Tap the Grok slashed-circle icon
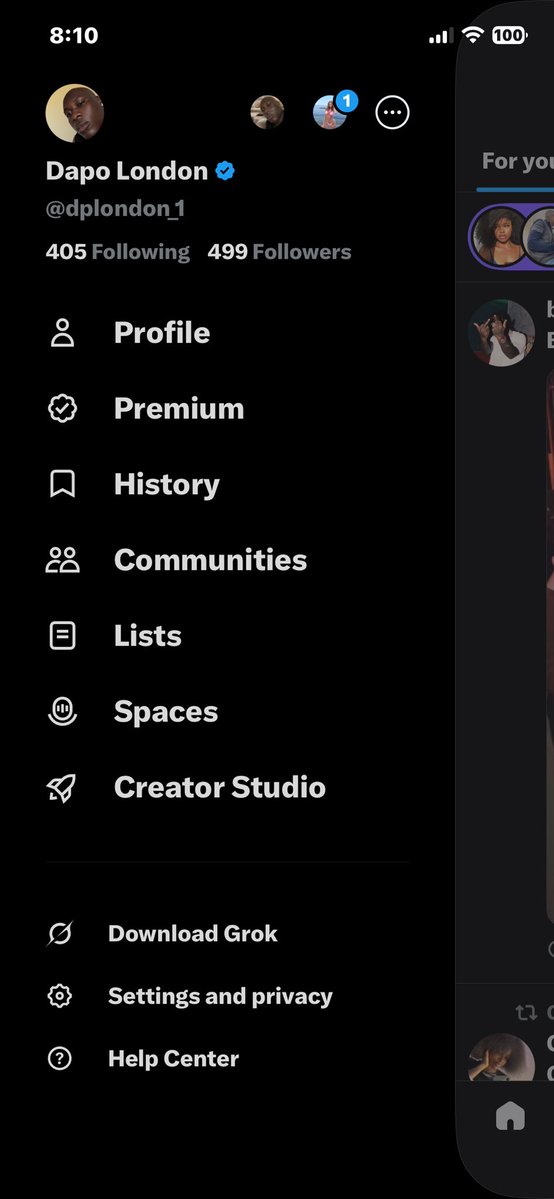The height and width of the screenshot is (1199, 554). coord(60,934)
